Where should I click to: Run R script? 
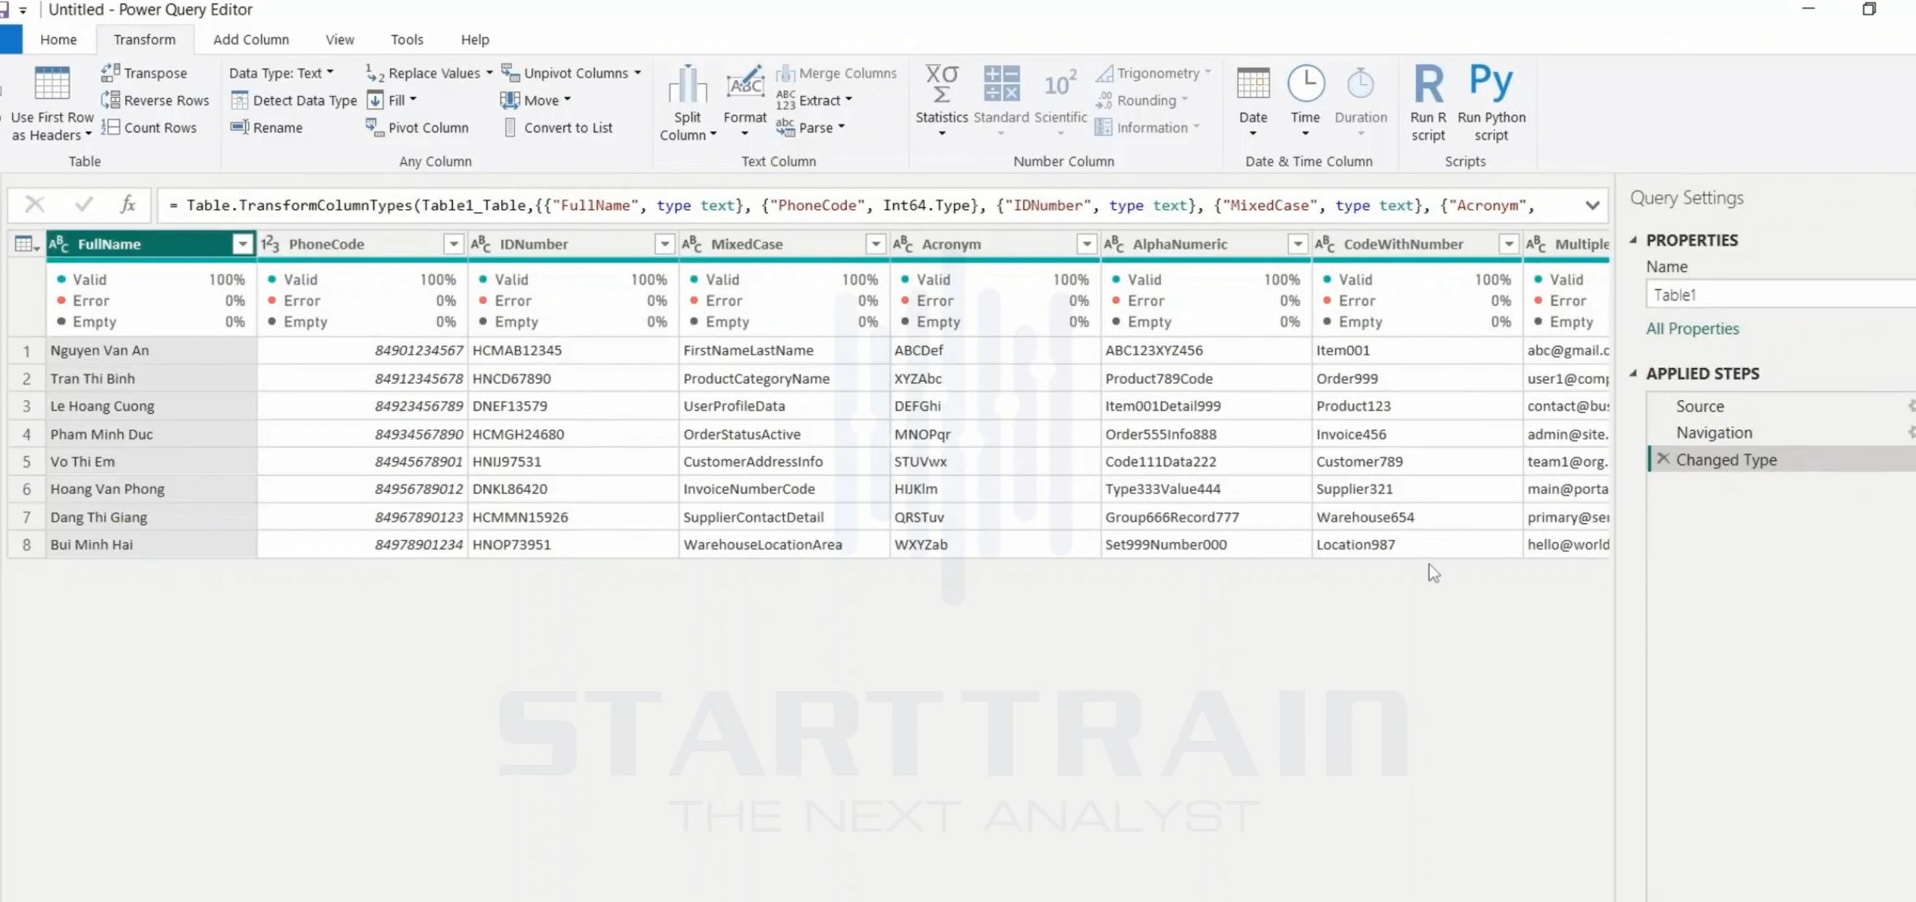1428,102
